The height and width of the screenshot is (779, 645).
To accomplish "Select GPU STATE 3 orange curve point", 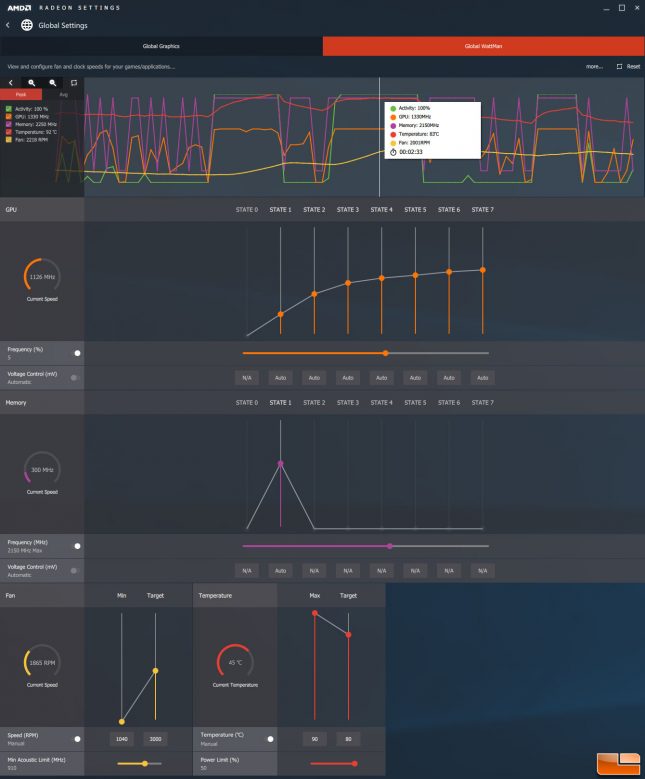I will (348, 283).
